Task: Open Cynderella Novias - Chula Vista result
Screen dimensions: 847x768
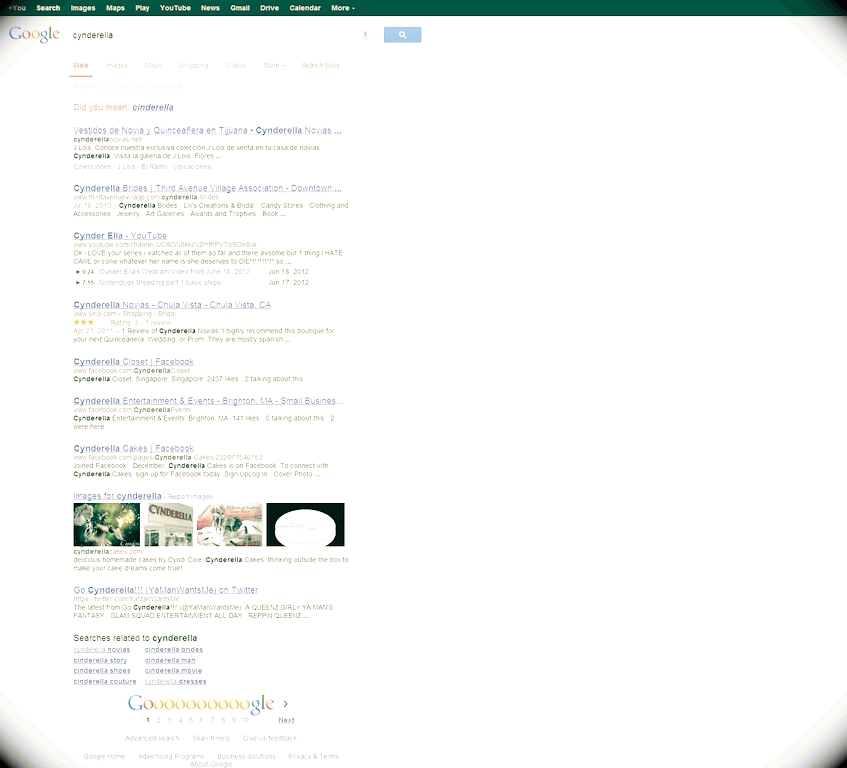Action: point(172,305)
